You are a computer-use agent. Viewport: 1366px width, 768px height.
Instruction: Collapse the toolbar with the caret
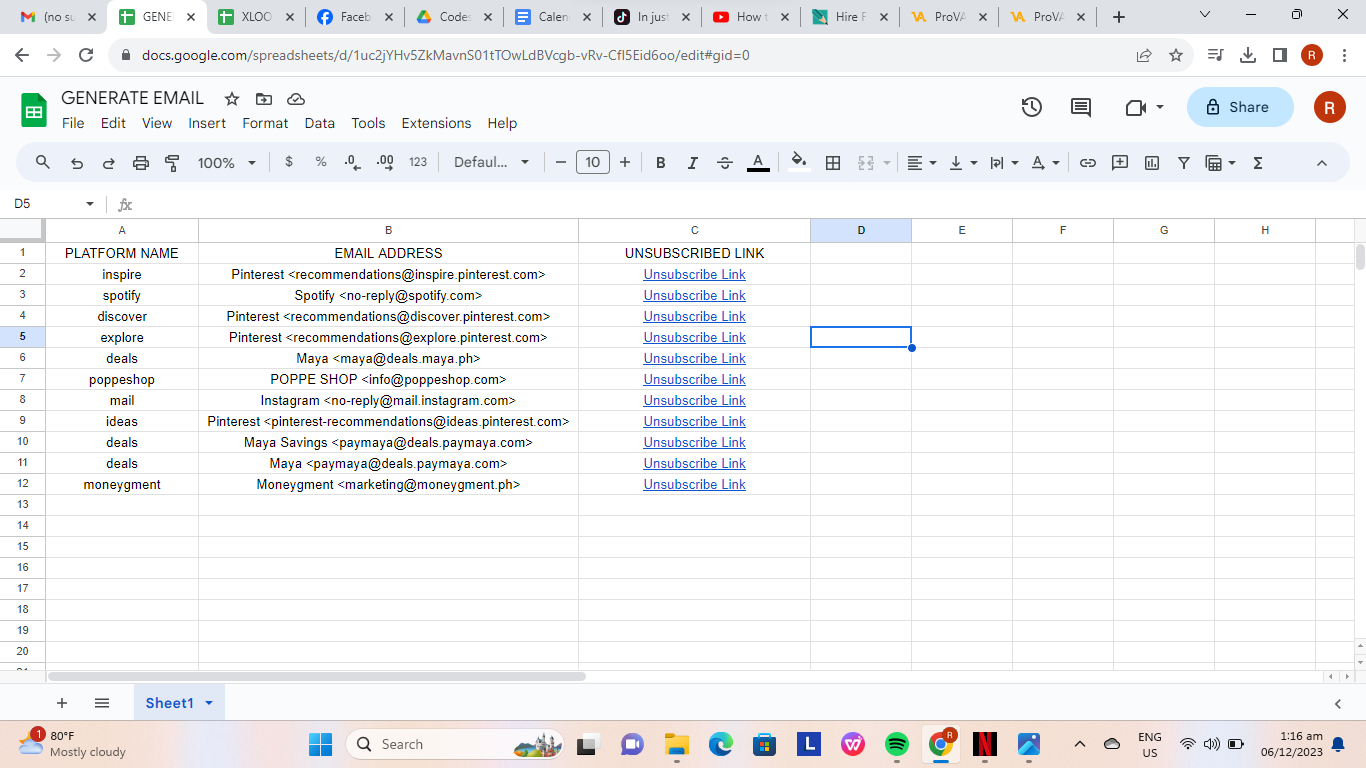tap(1322, 162)
